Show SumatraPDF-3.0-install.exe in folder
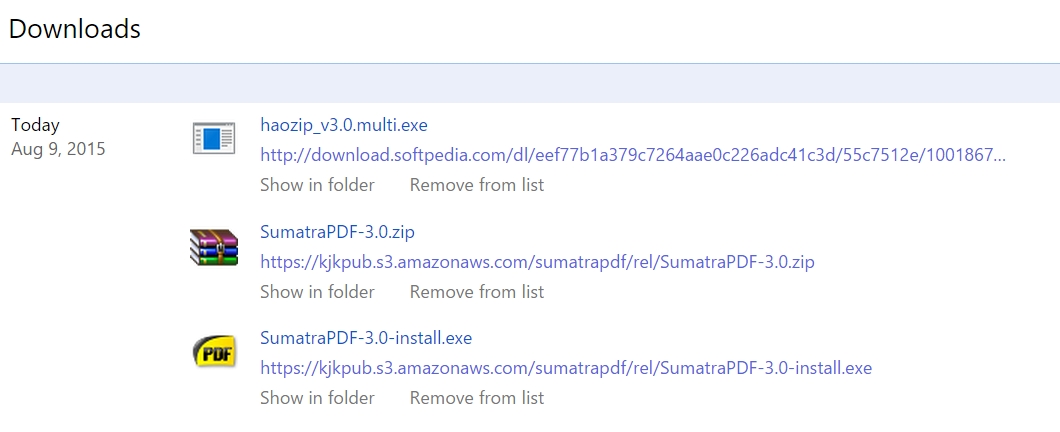 click(x=317, y=398)
